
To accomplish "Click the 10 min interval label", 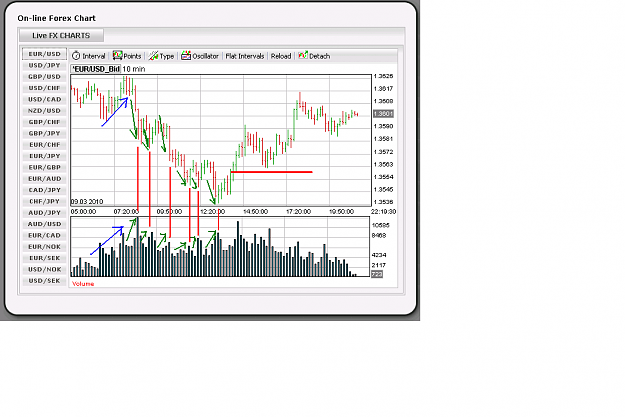I will [x=134, y=69].
